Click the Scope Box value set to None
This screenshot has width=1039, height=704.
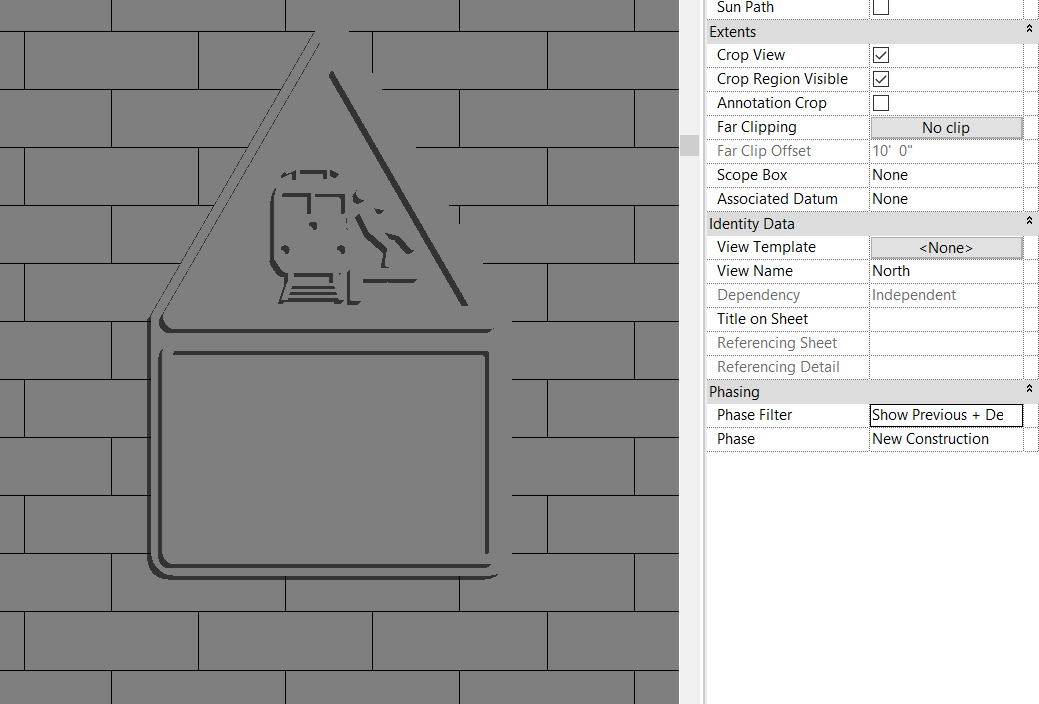945,174
